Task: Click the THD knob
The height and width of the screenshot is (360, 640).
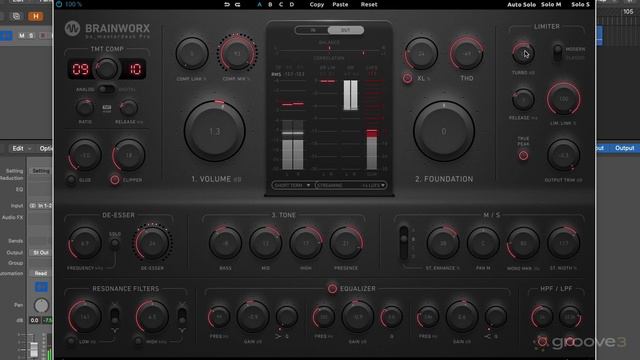Action: click(467, 53)
